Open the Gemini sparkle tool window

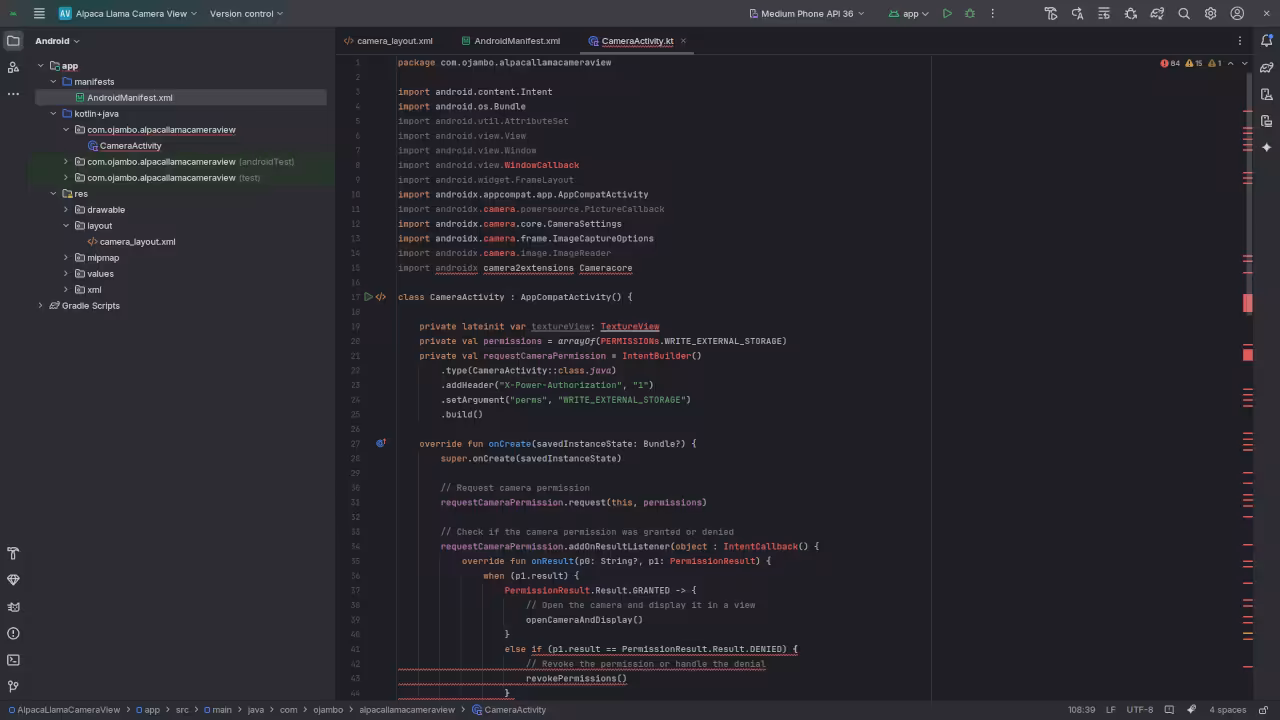pos(1266,147)
